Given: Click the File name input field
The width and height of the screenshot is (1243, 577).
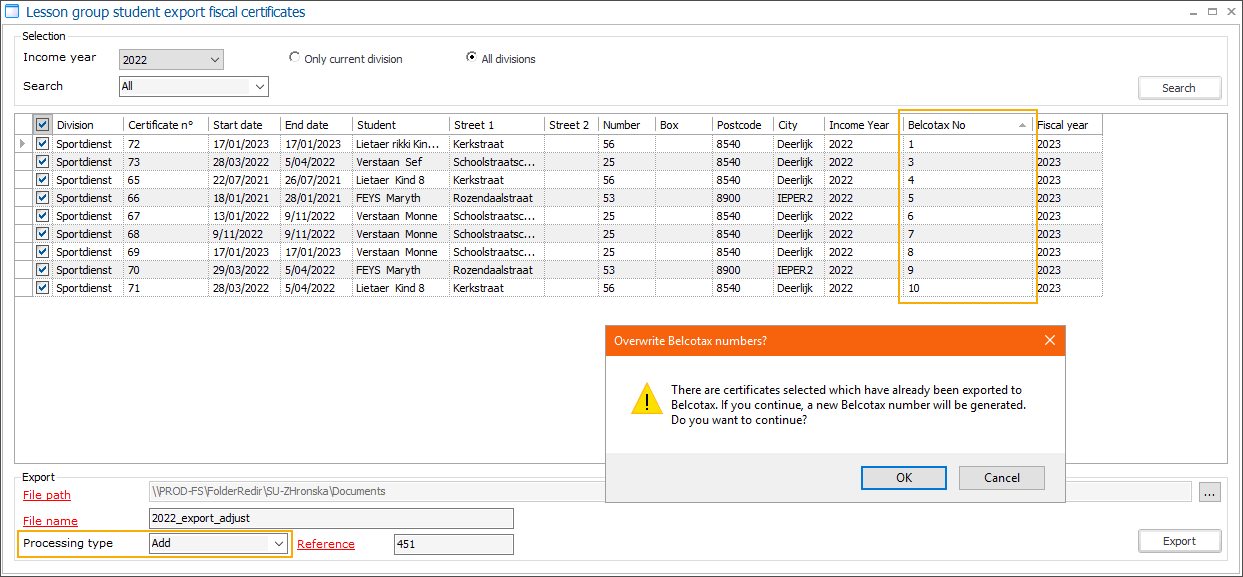Looking at the screenshot, I should (x=330, y=518).
